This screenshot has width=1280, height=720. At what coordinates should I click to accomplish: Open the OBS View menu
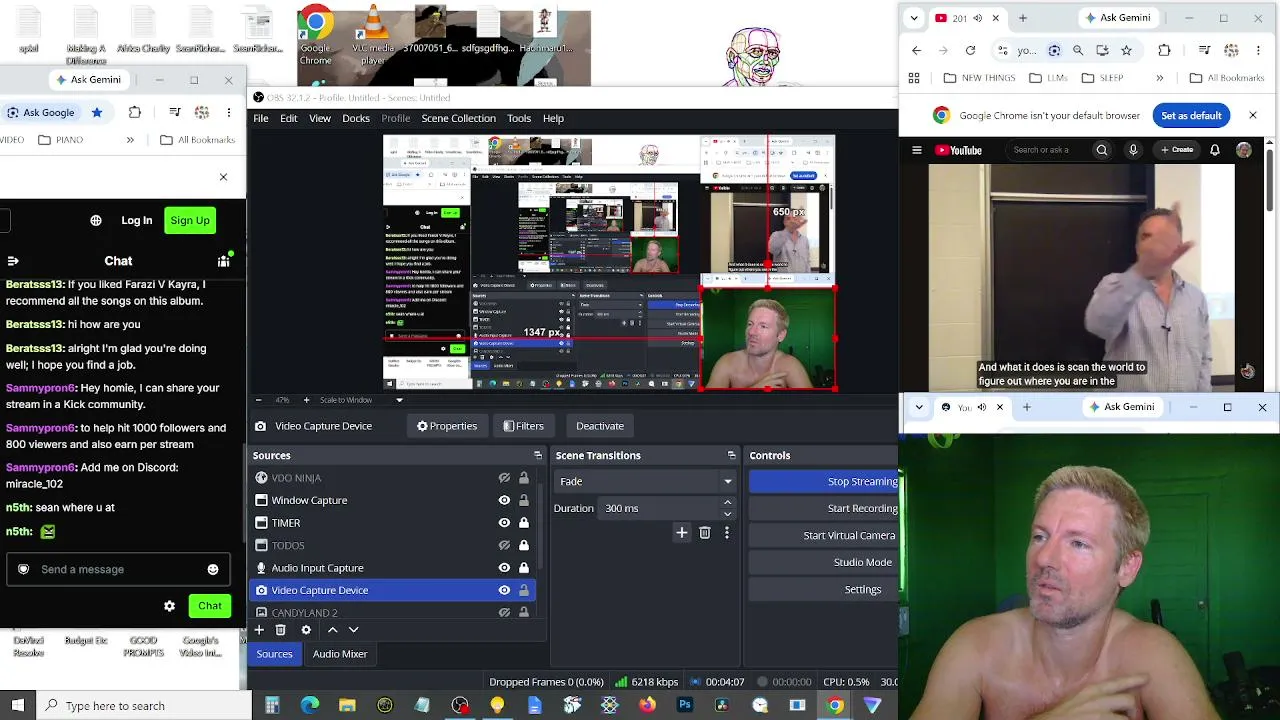[320, 118]
